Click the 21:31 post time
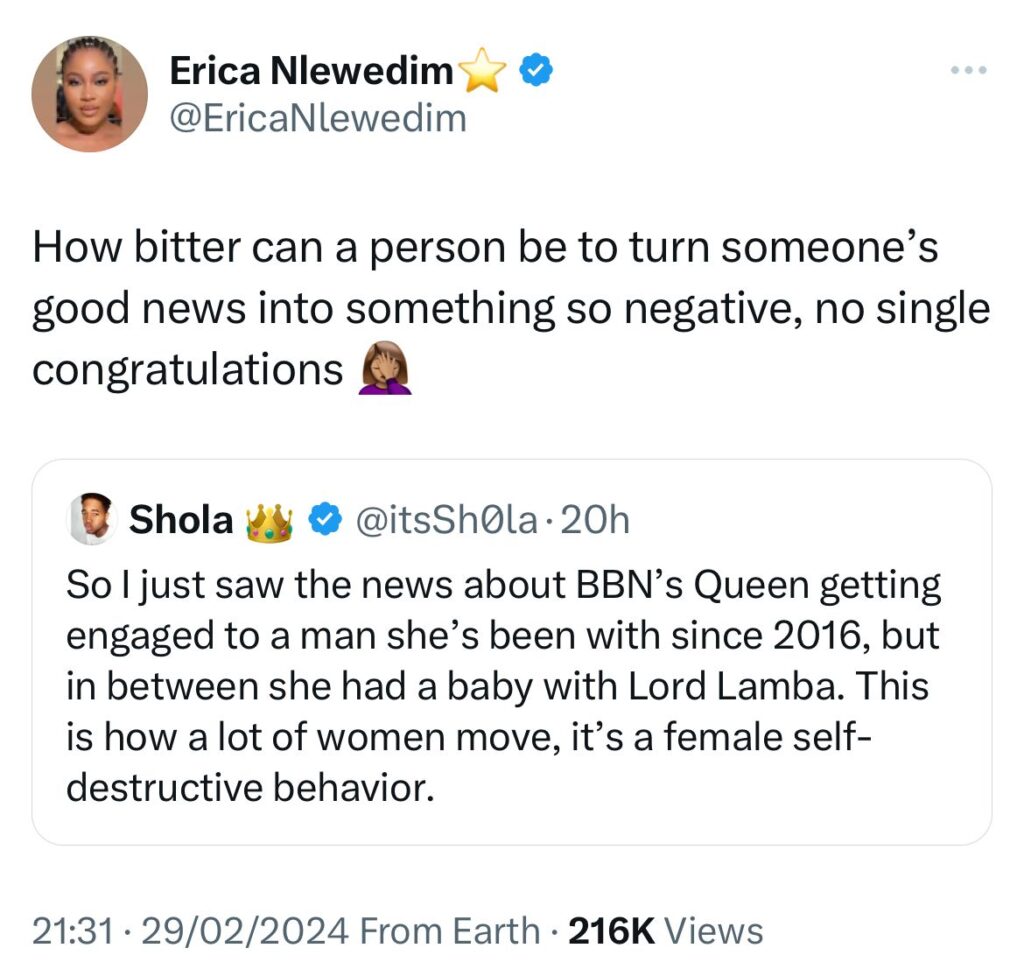Viewport: 1024px width, 962px height. [68, 932]
